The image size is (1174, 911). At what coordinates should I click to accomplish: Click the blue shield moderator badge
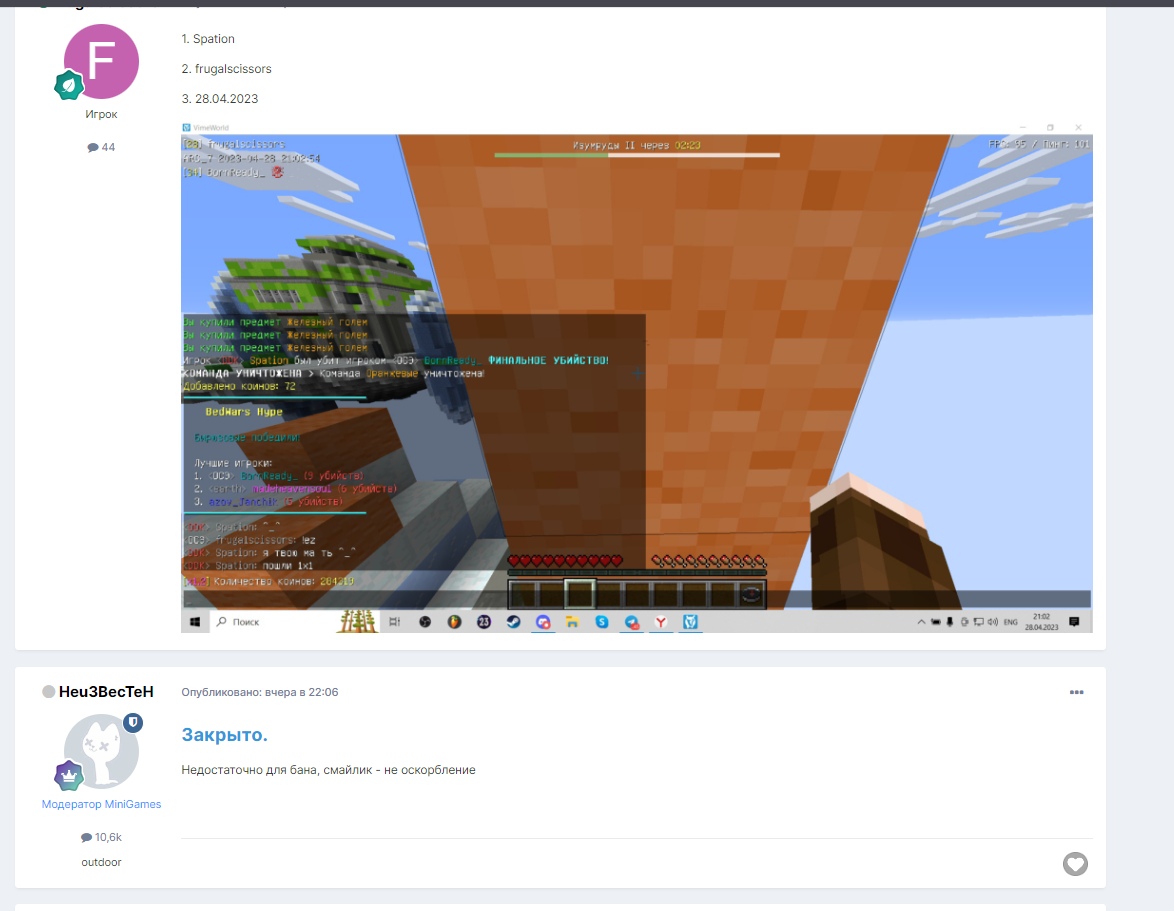pyautogui.click(x=133, y=722)
